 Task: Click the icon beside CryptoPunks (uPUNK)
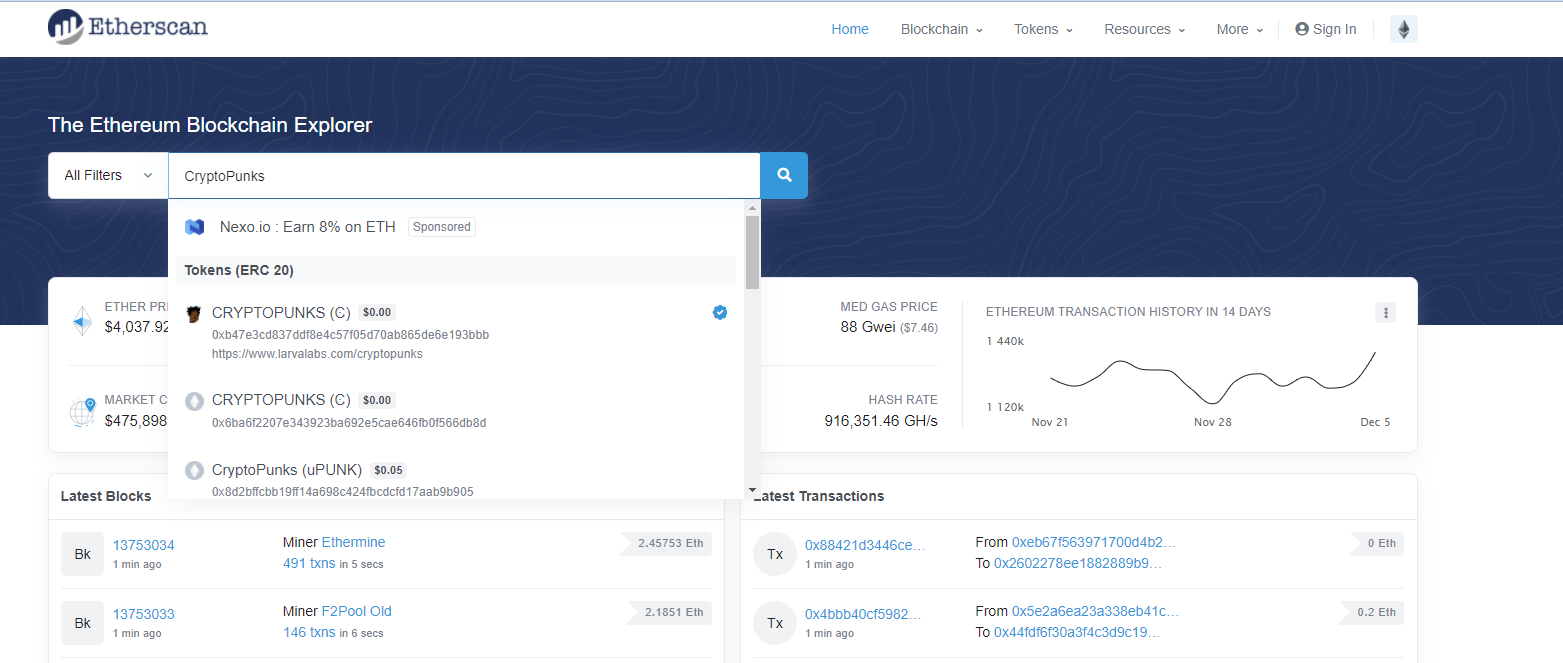click(194, 470)
